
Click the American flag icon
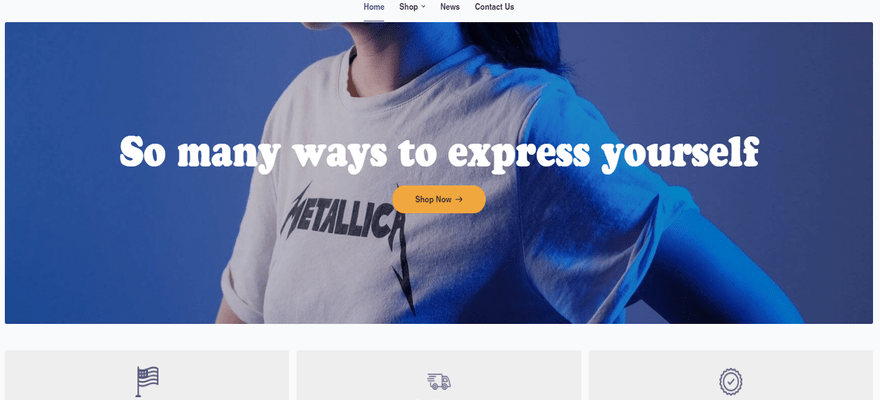[x=147, y=381]
